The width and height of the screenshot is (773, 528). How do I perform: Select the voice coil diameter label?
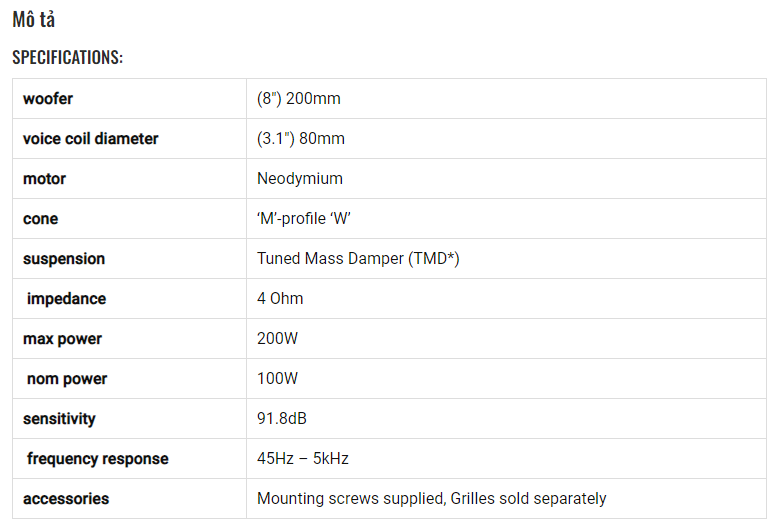(91, 139)
